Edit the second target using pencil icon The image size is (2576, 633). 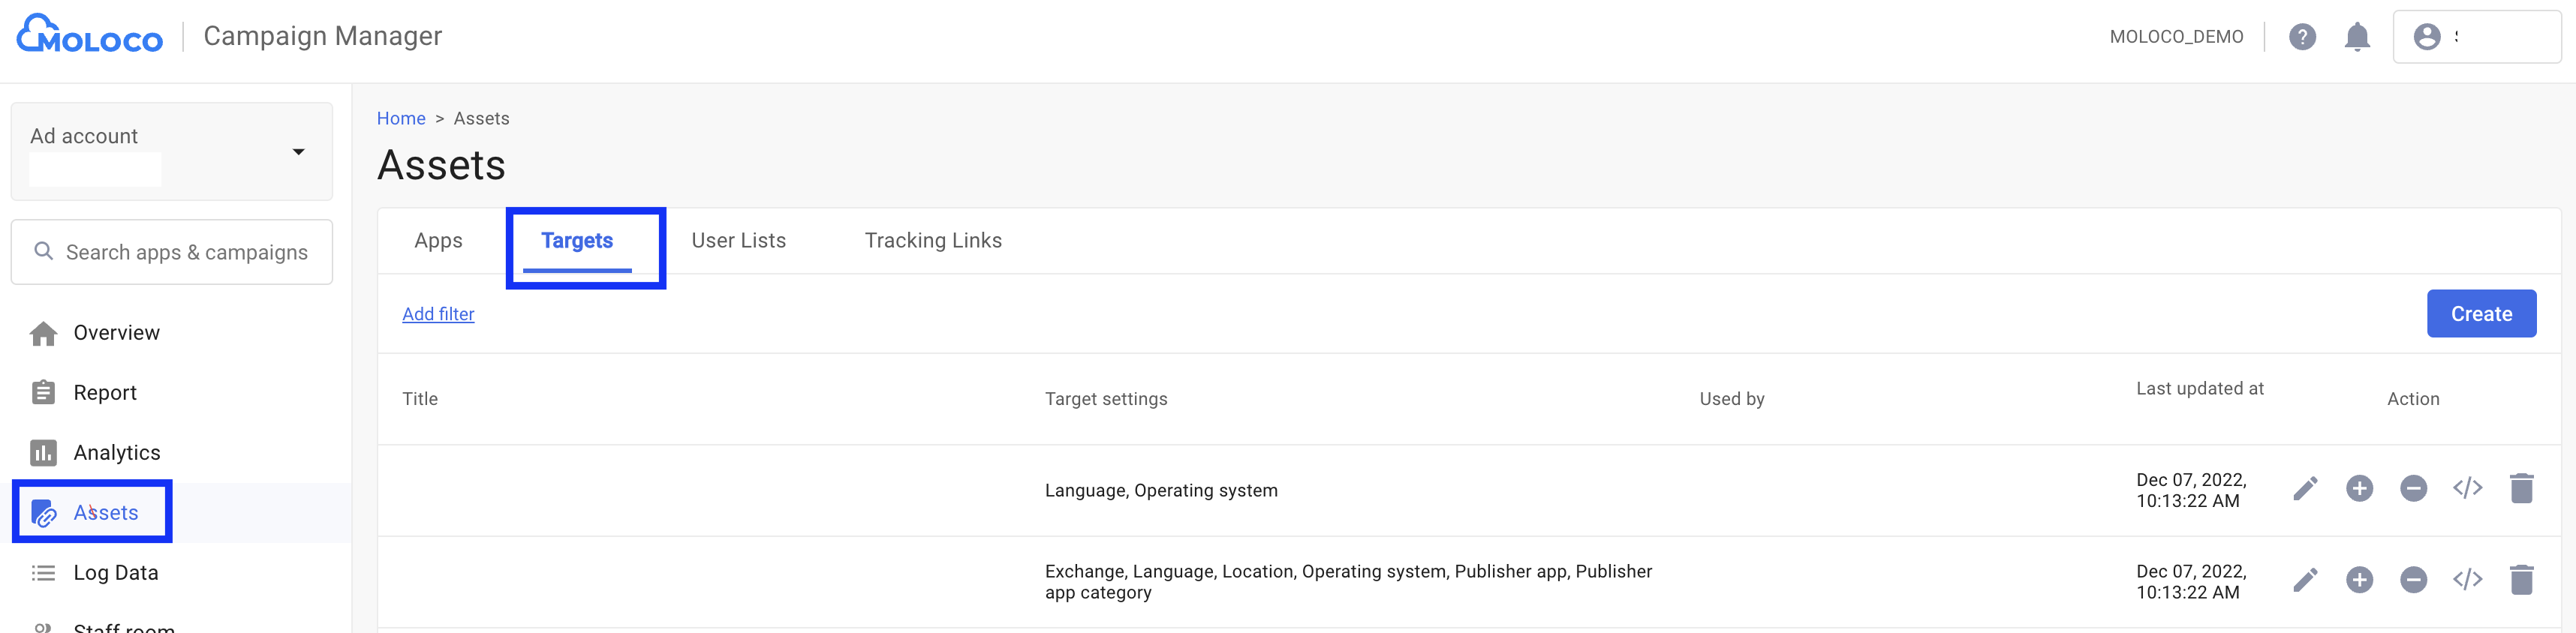click(x=2305, y=580)
